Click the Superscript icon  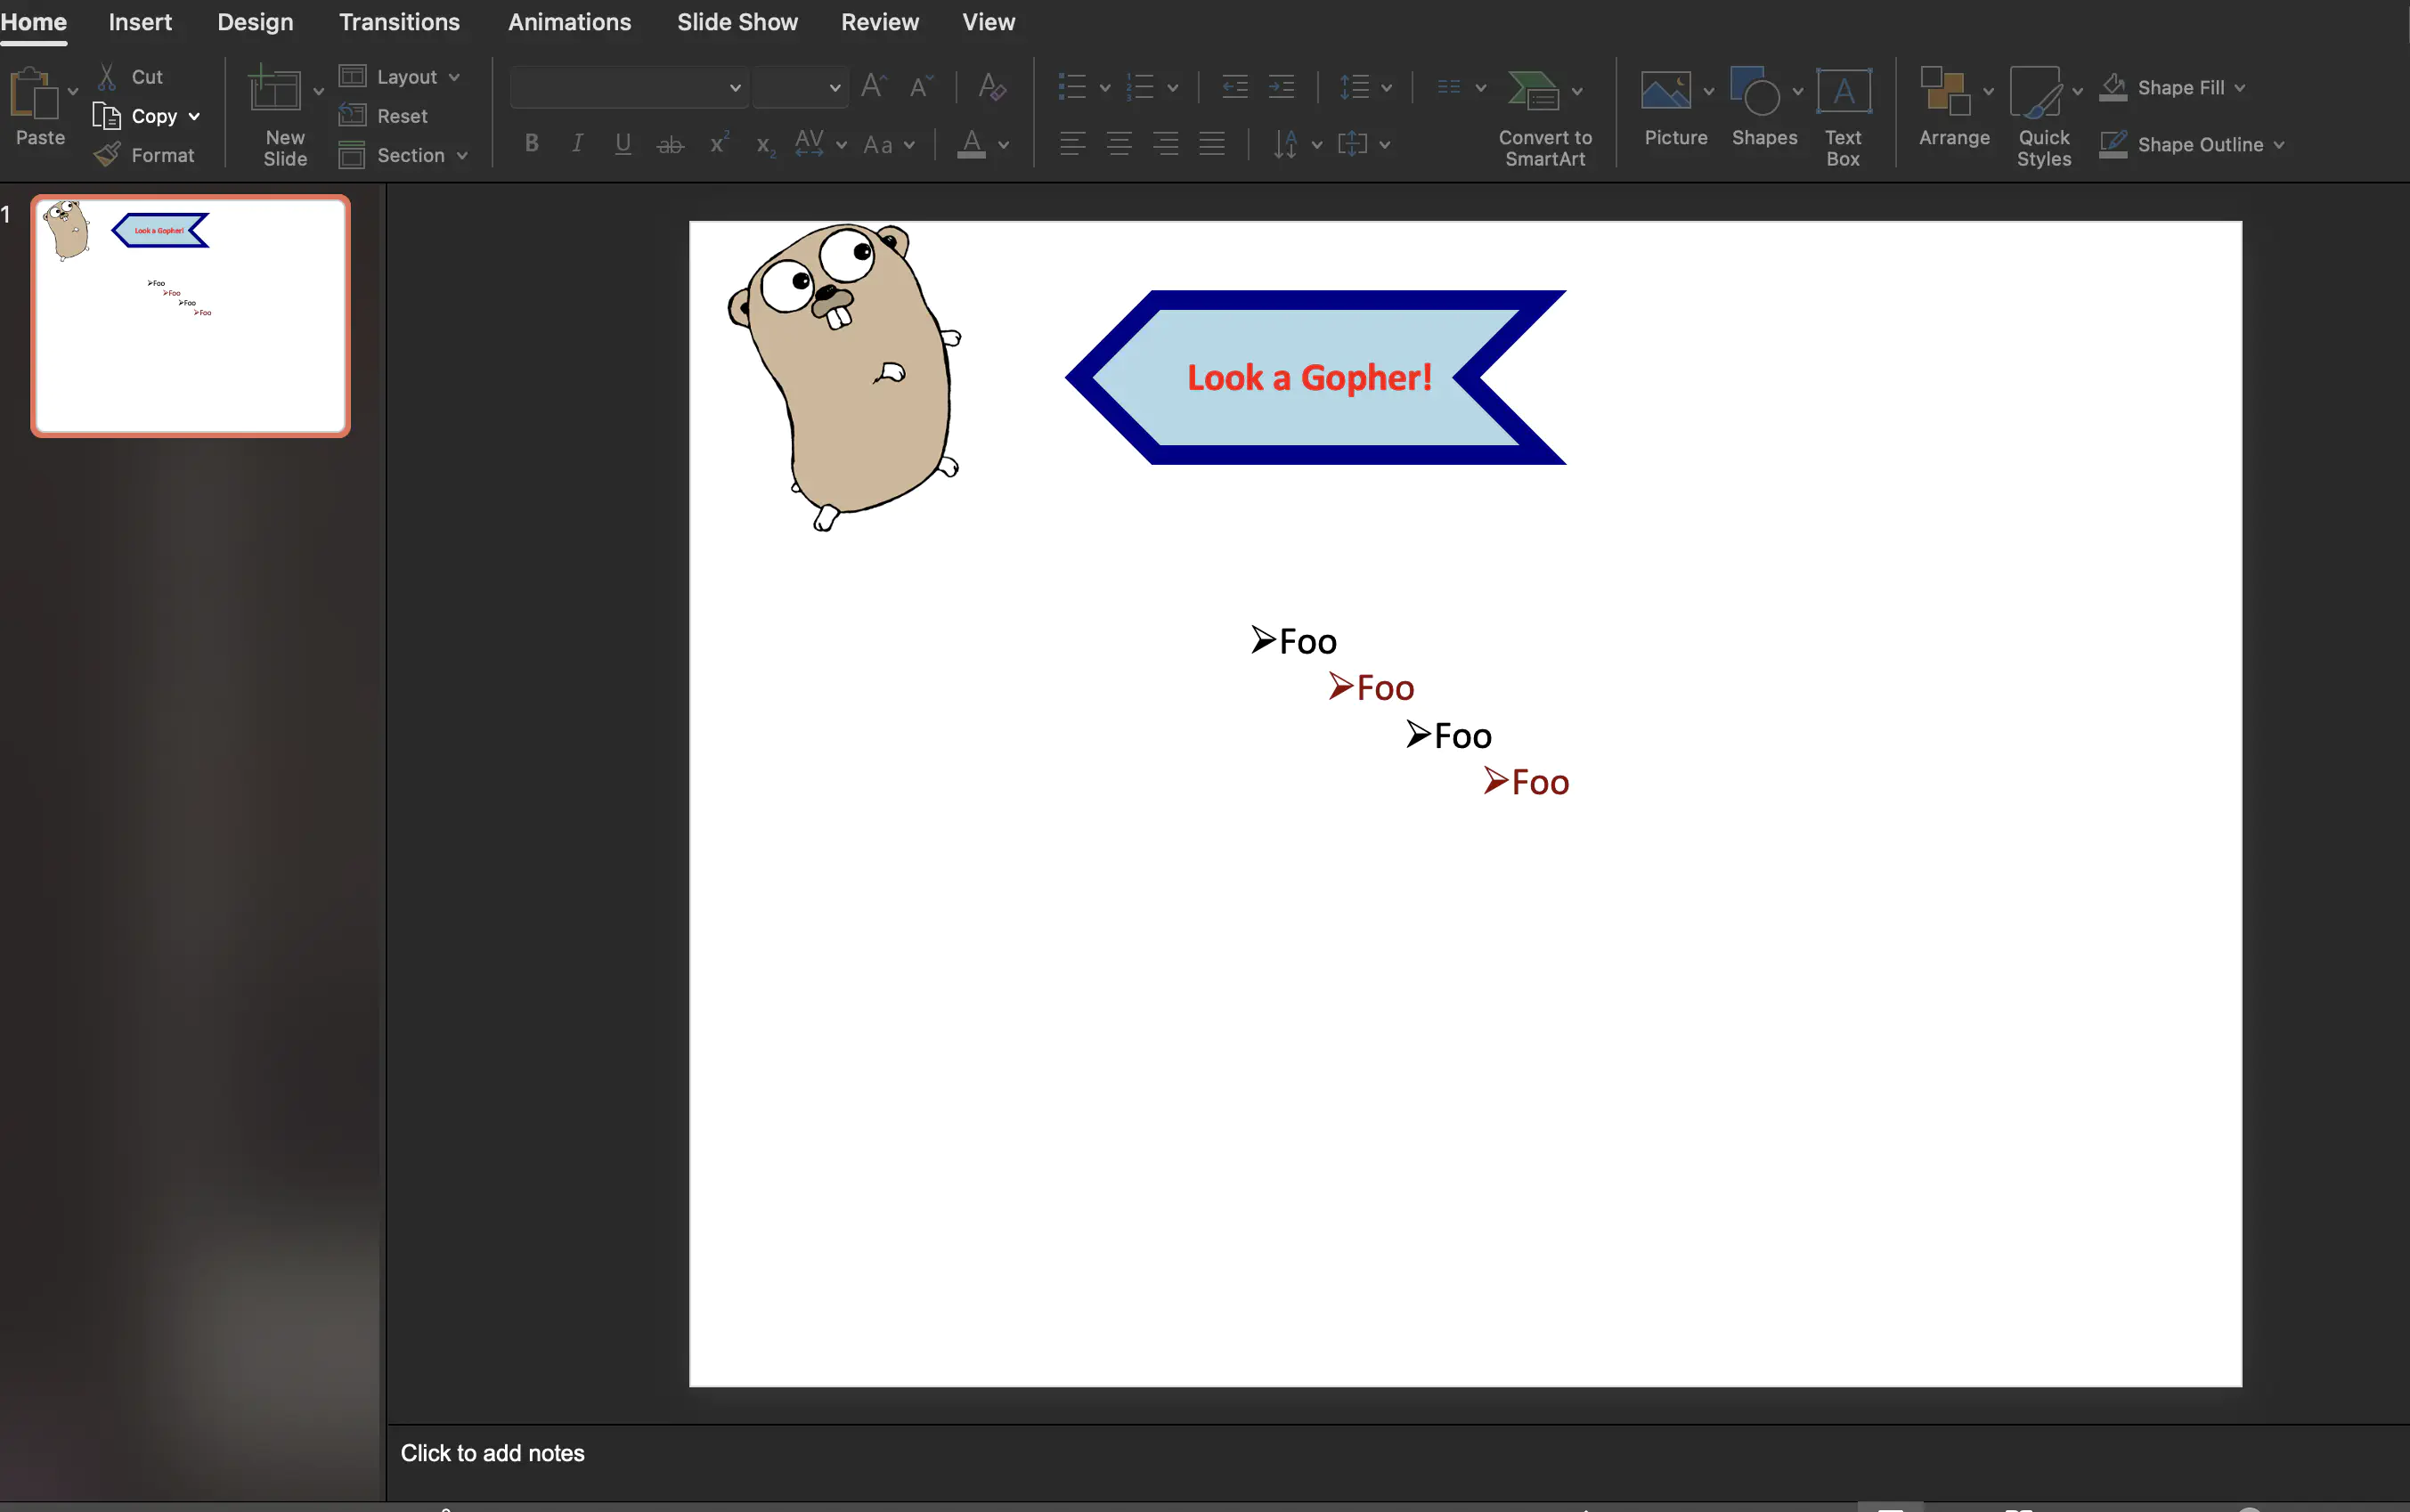[719, 143]
